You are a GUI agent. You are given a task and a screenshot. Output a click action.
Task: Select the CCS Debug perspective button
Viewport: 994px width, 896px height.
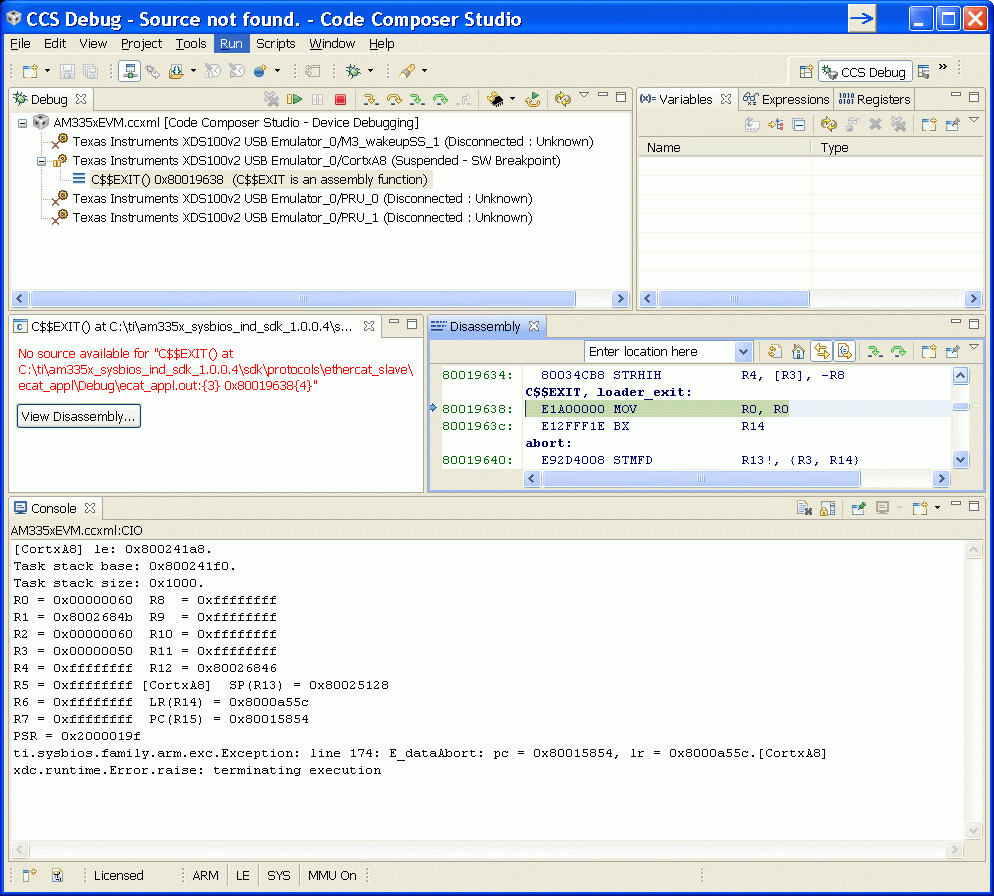[865, 72]
